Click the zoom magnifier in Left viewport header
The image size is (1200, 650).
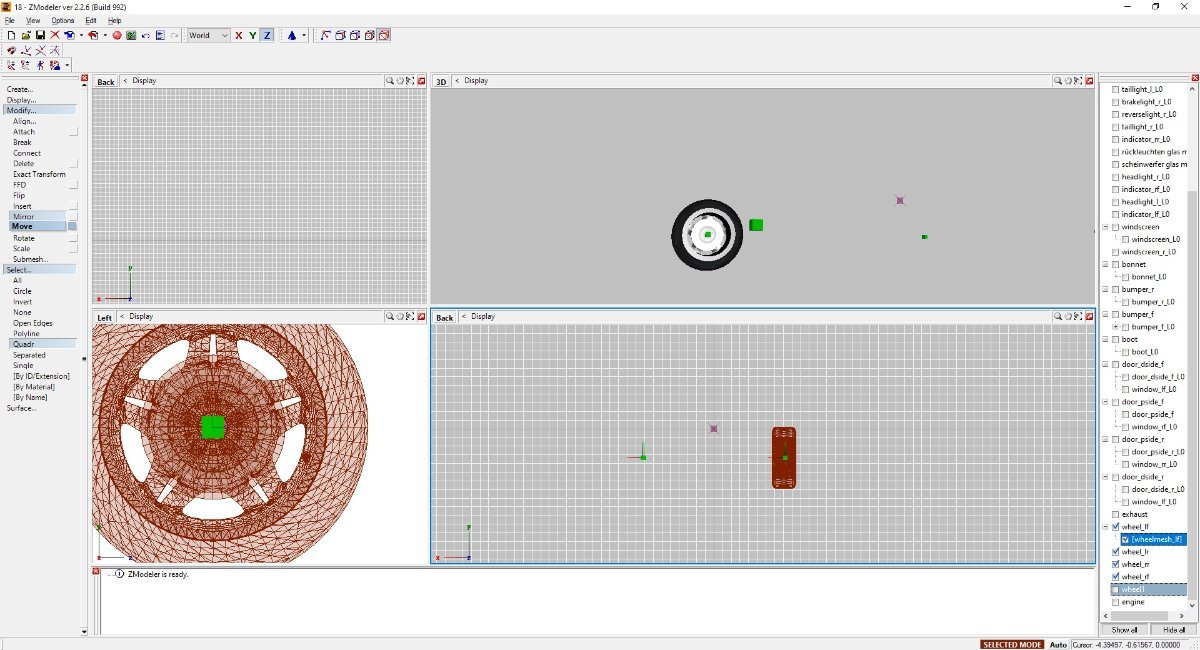[390, 317]
